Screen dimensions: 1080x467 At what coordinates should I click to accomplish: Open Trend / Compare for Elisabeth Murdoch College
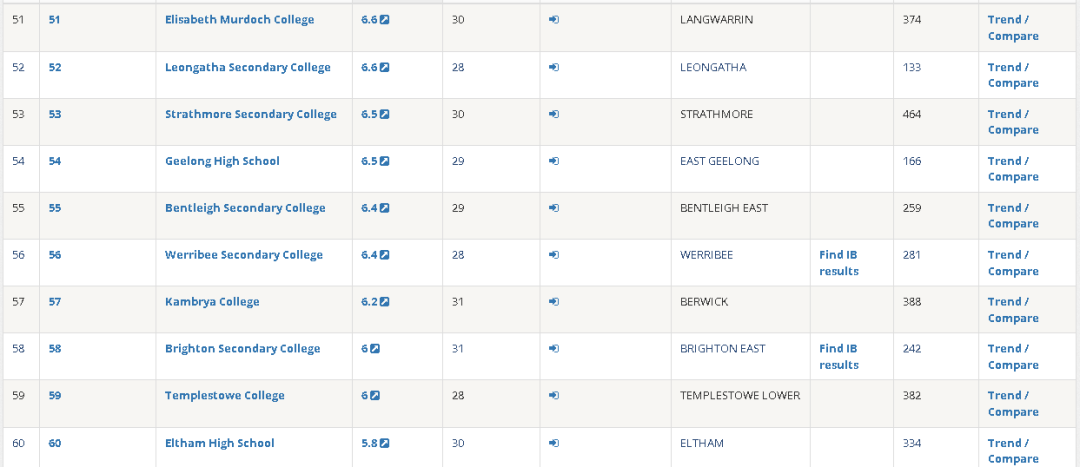1012,28
